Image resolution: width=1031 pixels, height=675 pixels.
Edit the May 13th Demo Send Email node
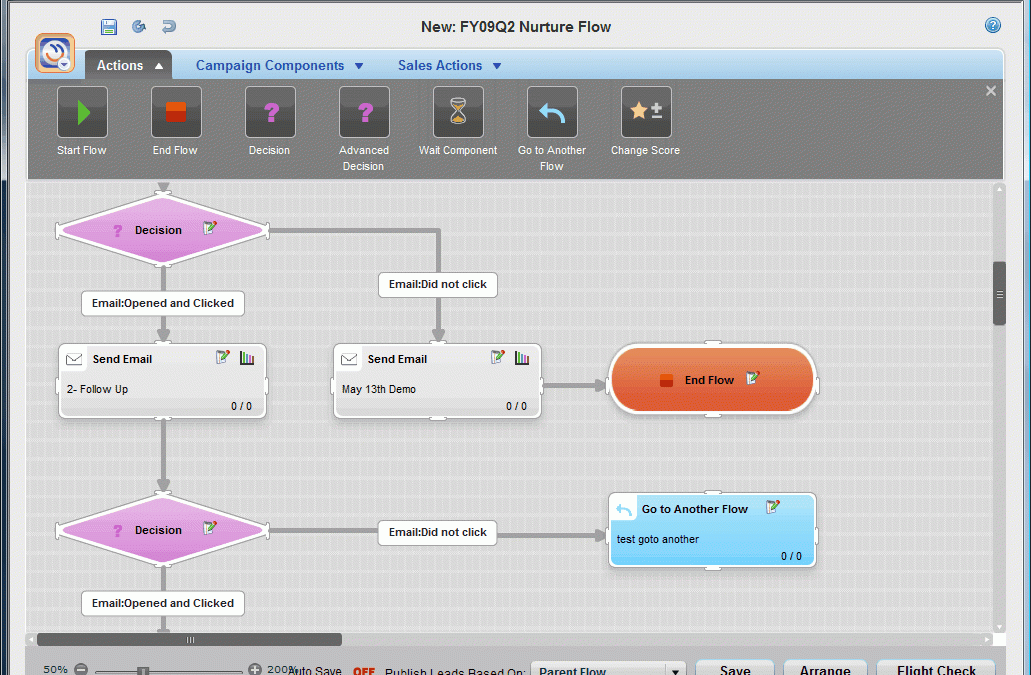(x=498, y=357)
